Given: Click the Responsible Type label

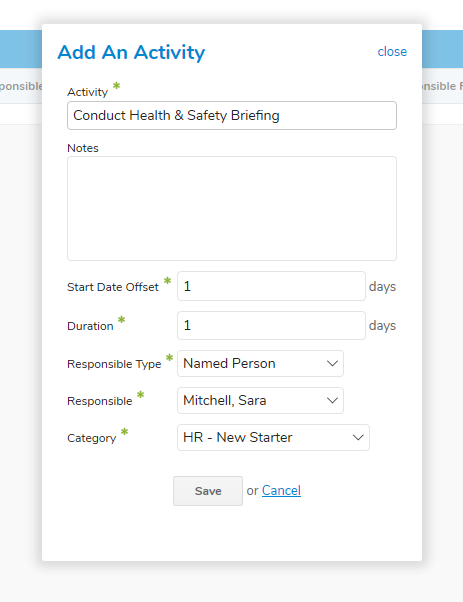Looking at the screenshot, I should click(x=114, y=364).
